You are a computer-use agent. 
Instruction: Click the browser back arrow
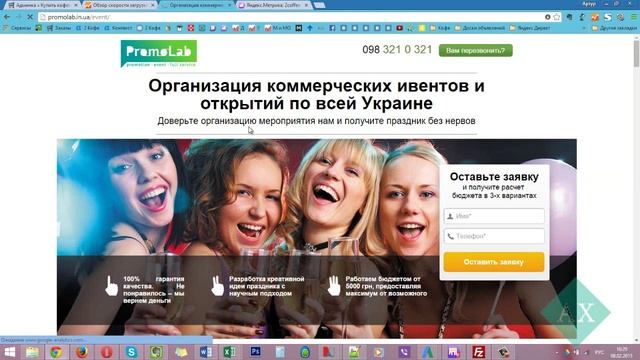[x=7, y=17]
